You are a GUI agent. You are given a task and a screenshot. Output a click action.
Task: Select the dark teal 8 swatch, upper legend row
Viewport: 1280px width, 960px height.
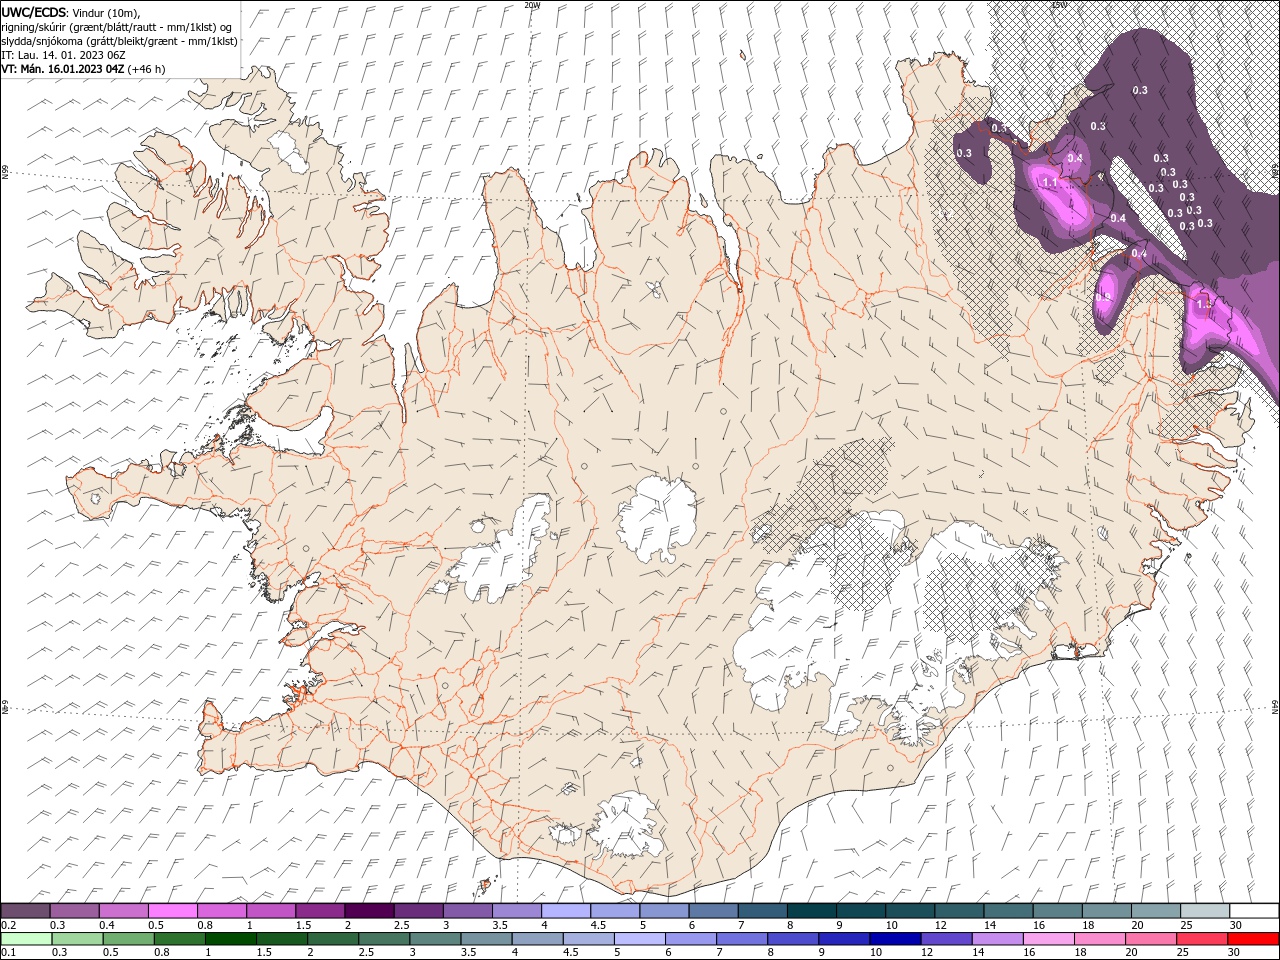[x=811, y=911]
